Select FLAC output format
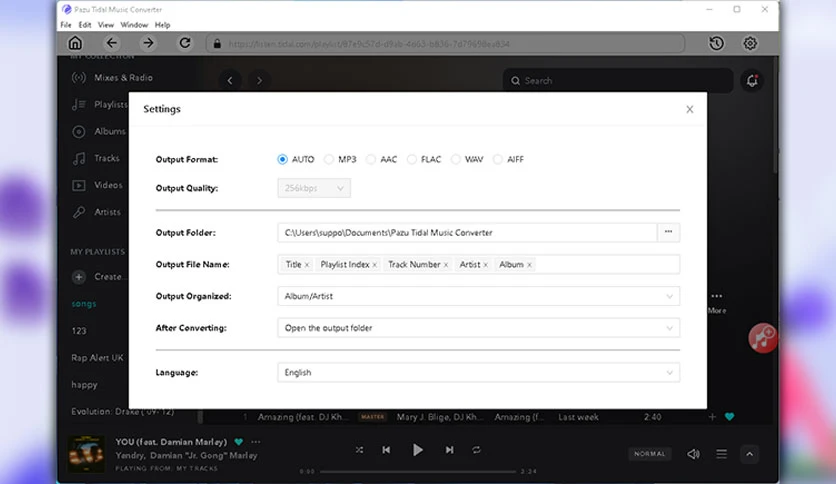 [412, 159]
